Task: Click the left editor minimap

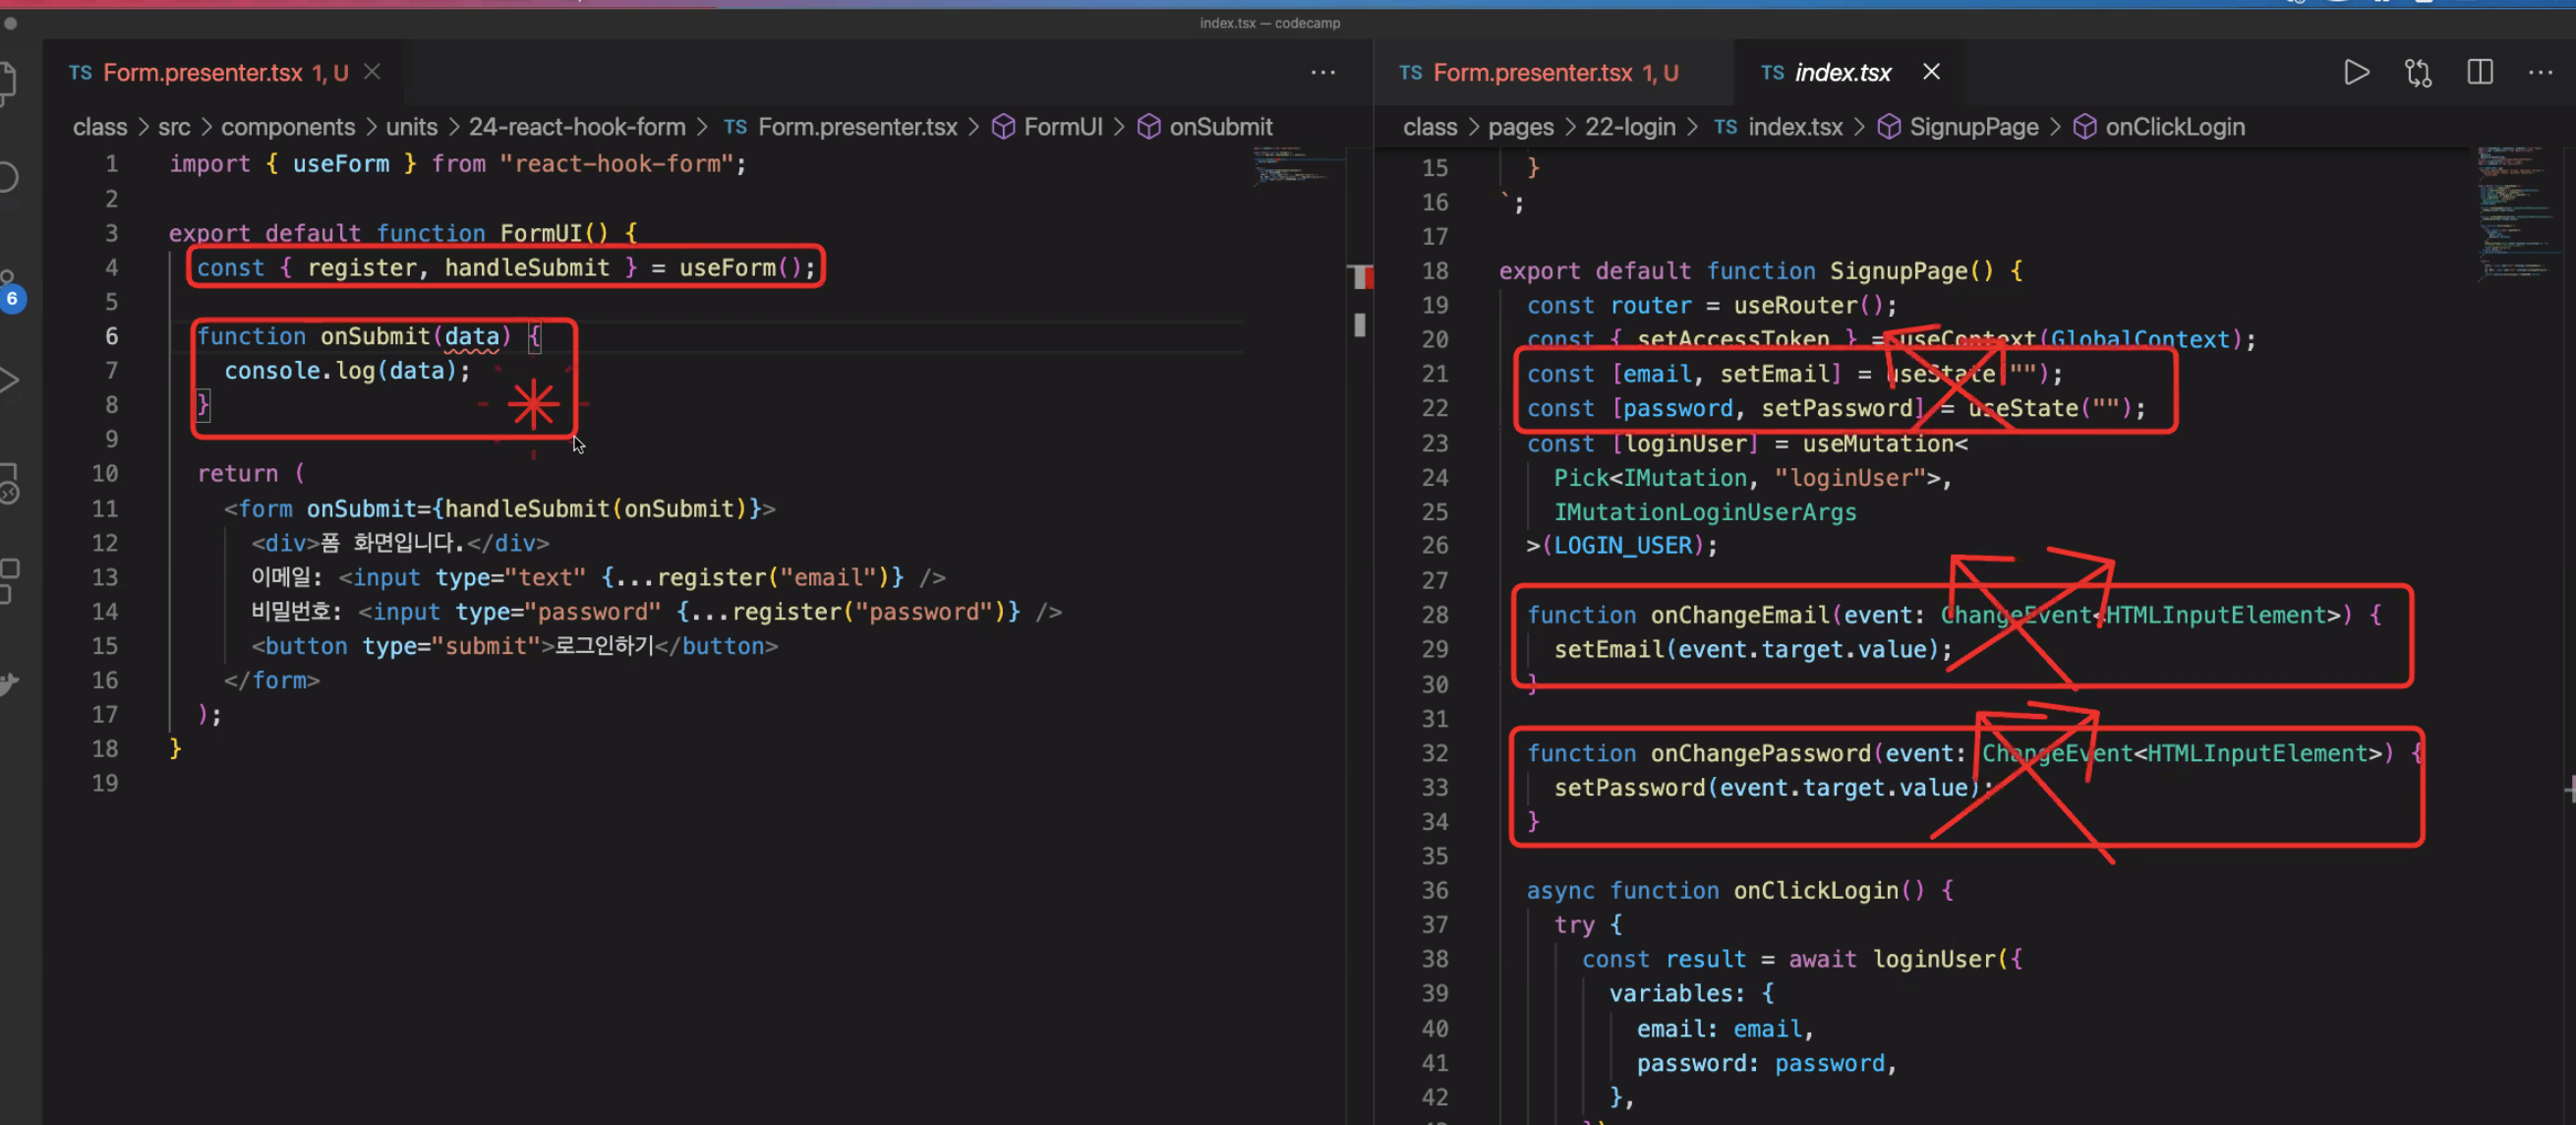Action: pos(1292,166)
